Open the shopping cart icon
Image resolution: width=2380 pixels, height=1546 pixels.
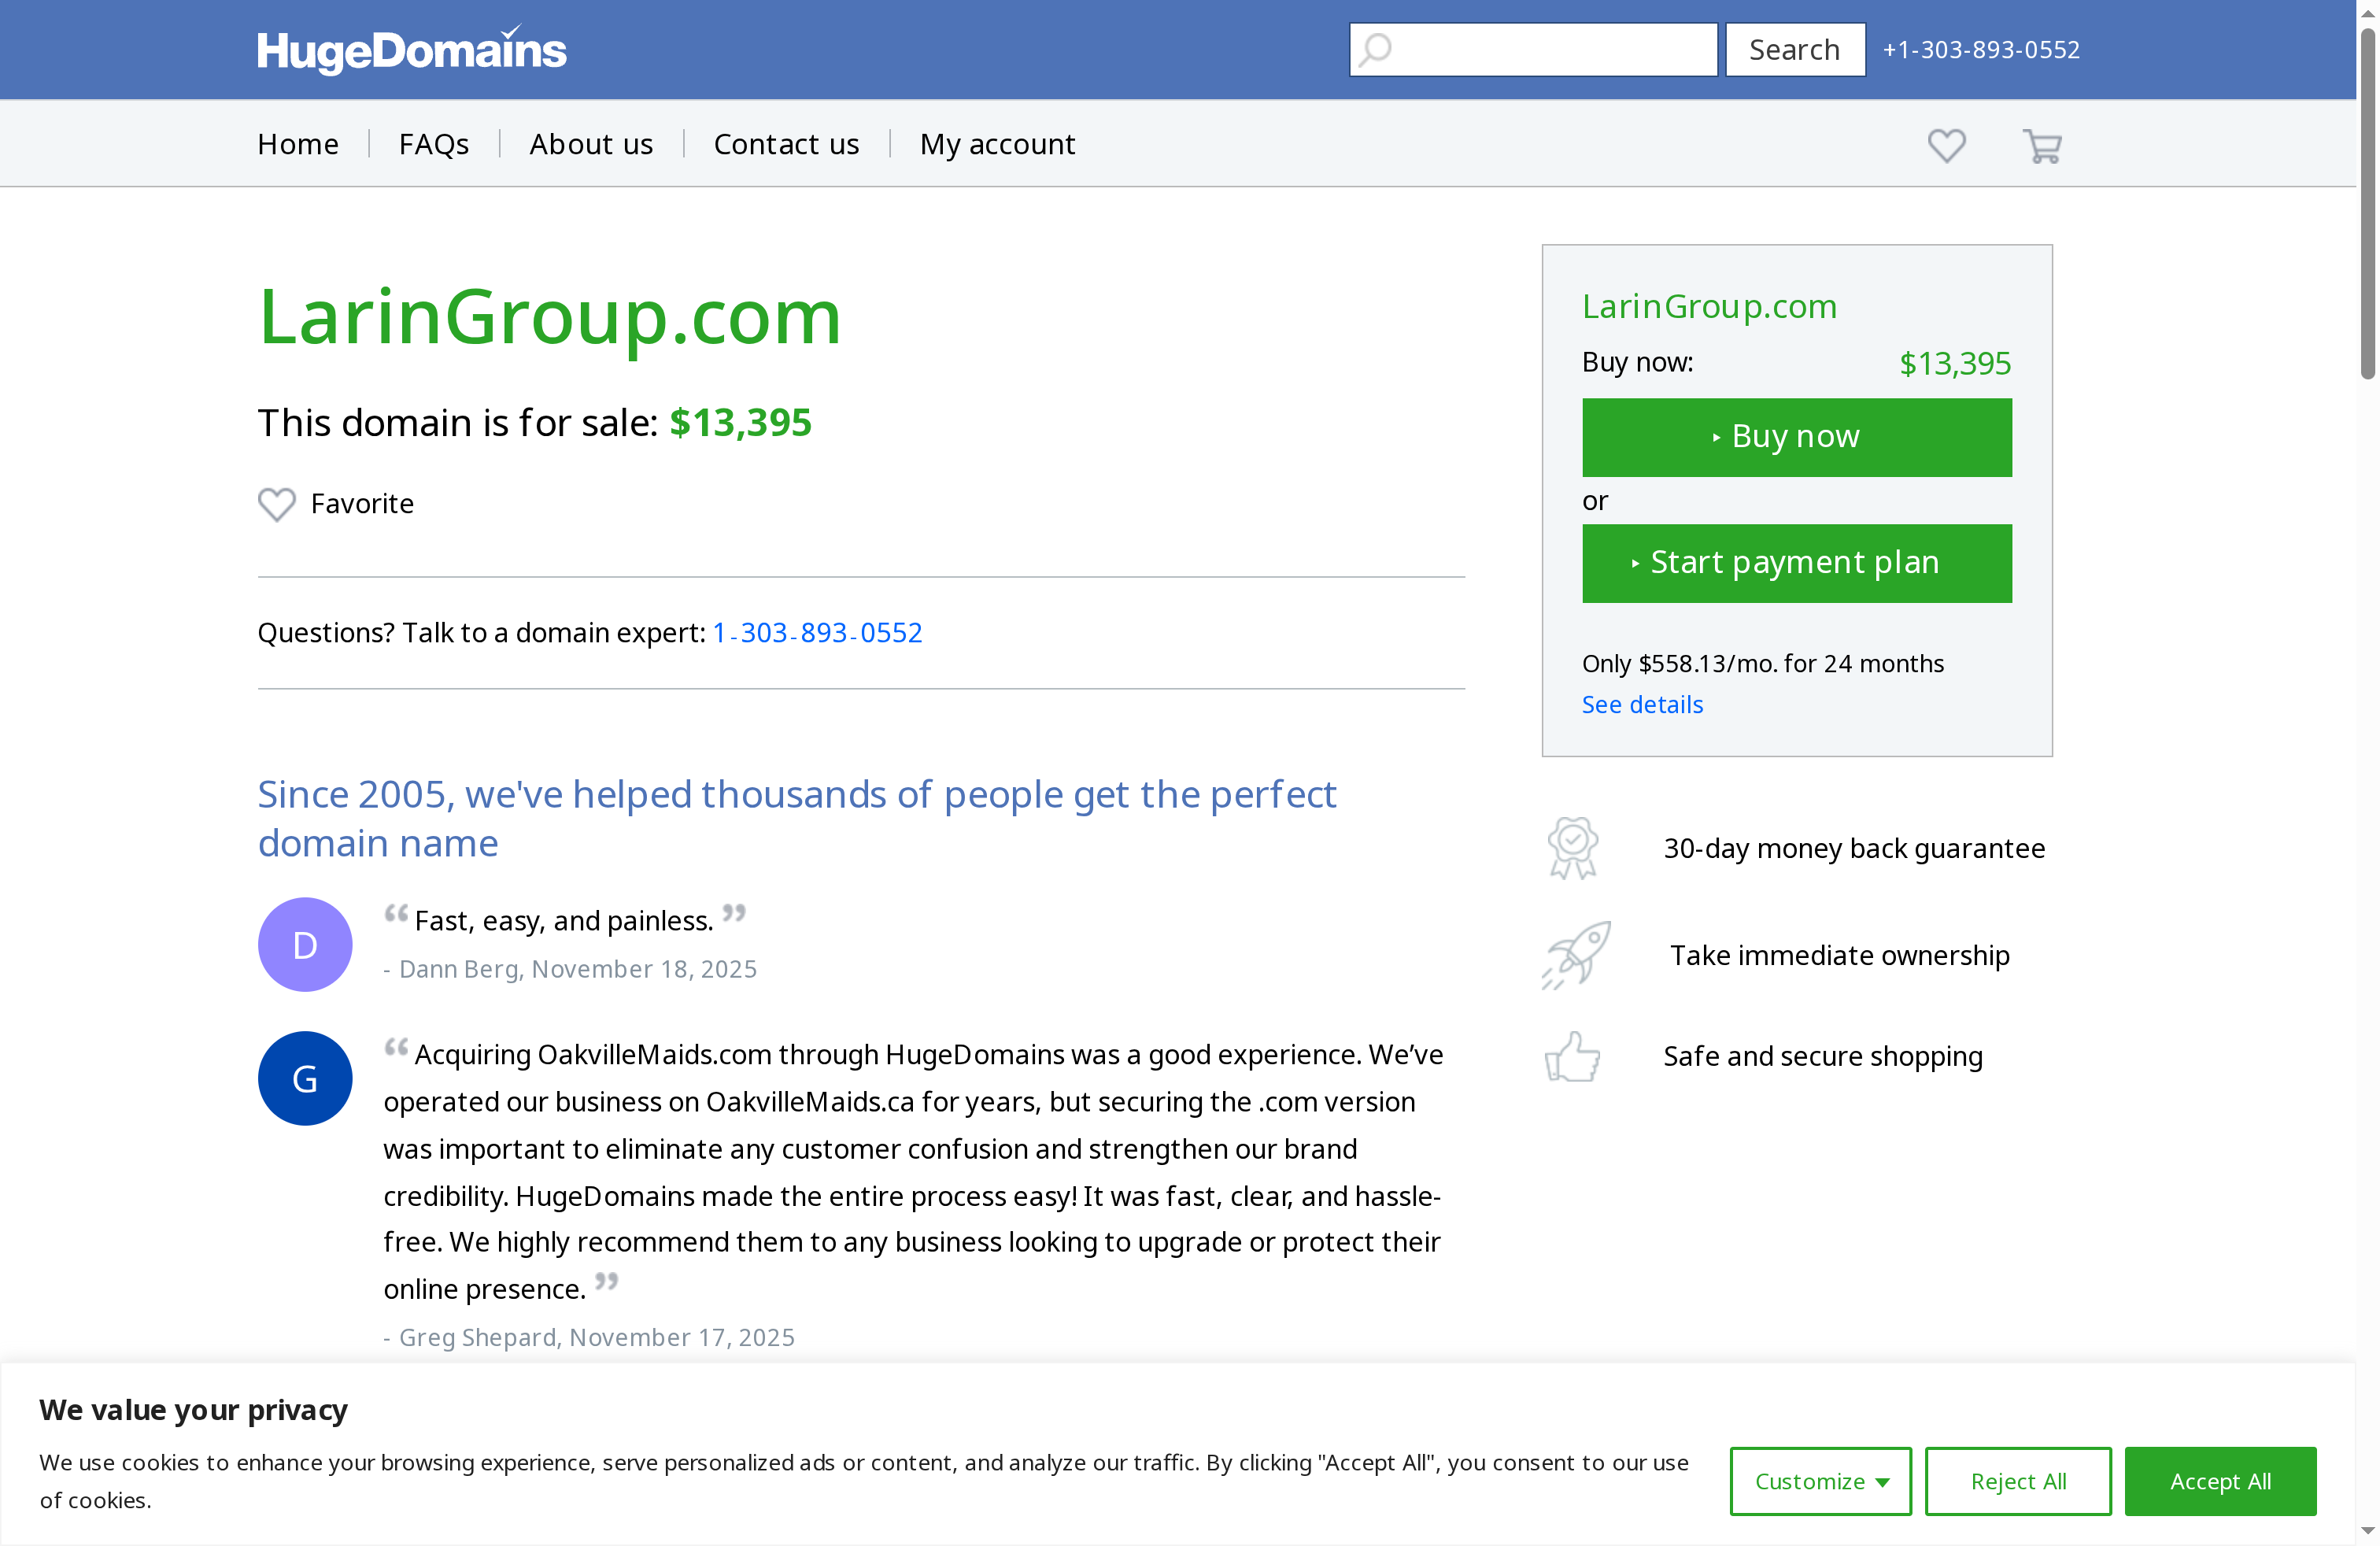point(2042,146)
